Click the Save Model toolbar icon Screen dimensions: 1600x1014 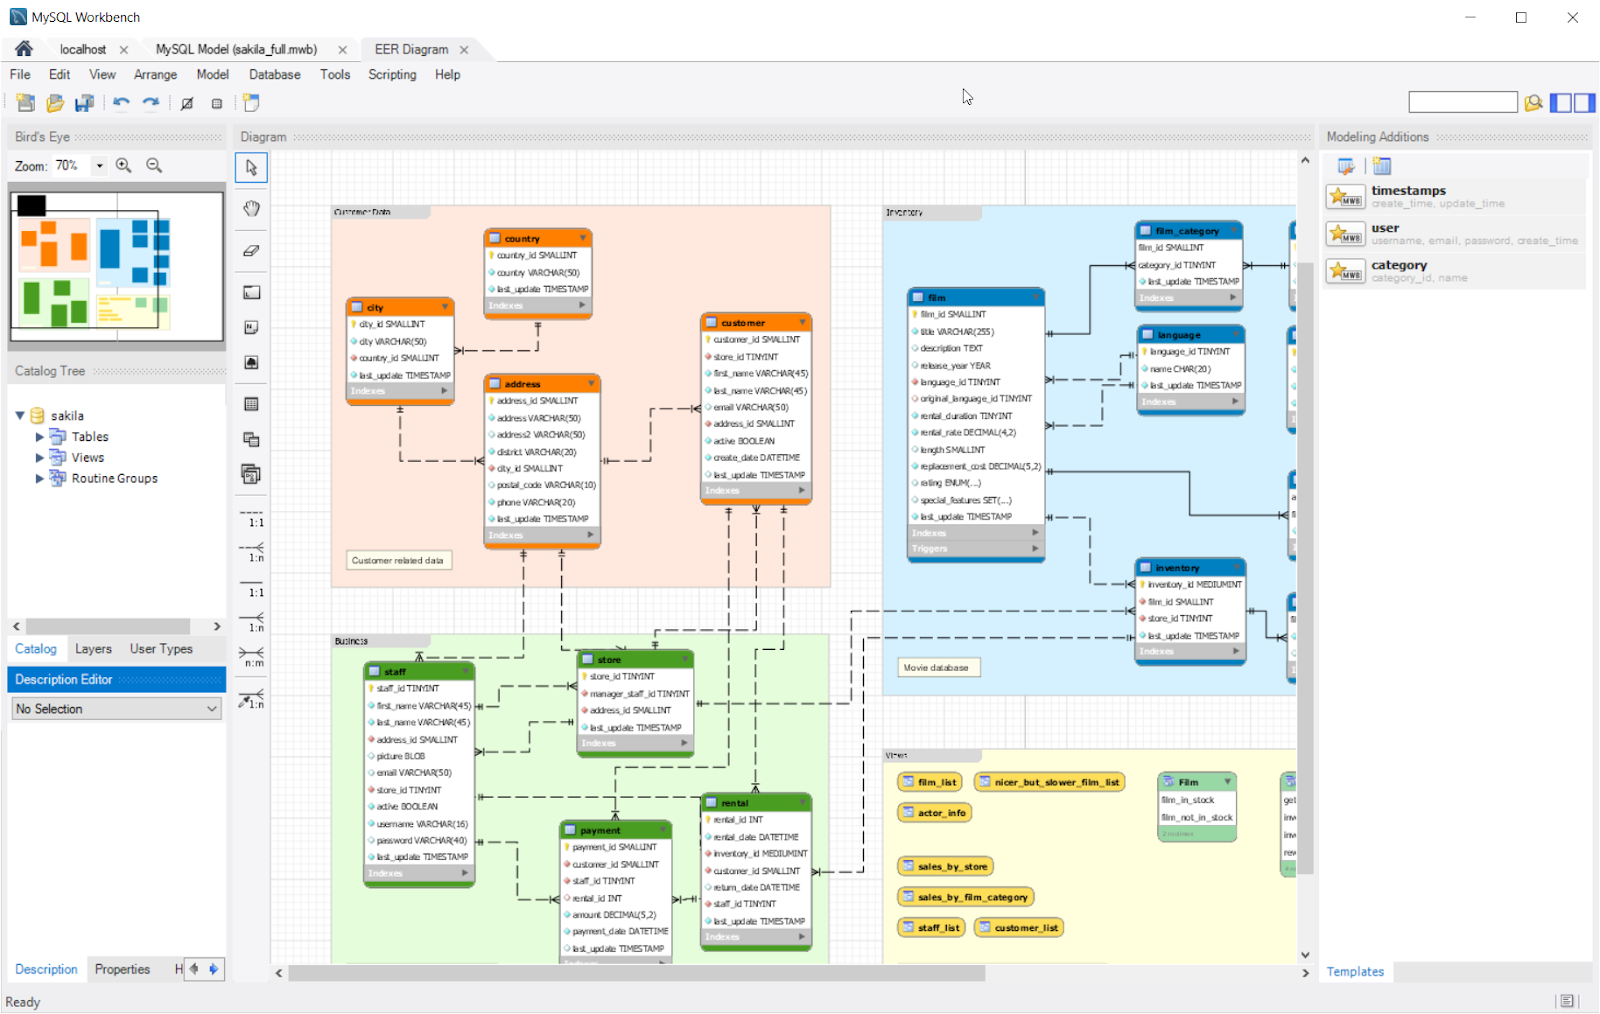coord(85,103)
